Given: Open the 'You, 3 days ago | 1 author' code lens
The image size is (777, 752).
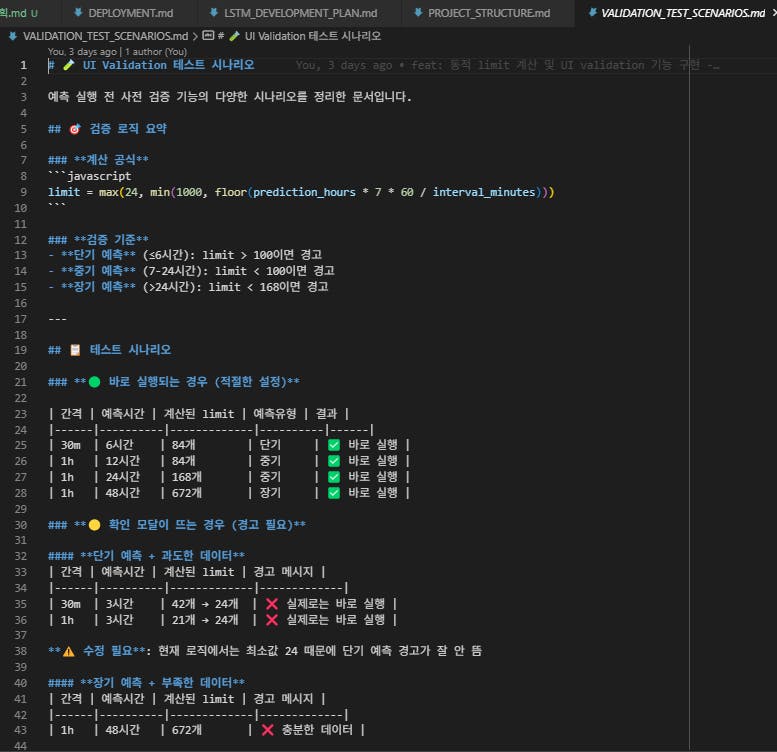Looking at the screenshot, I should pos(117,52).
